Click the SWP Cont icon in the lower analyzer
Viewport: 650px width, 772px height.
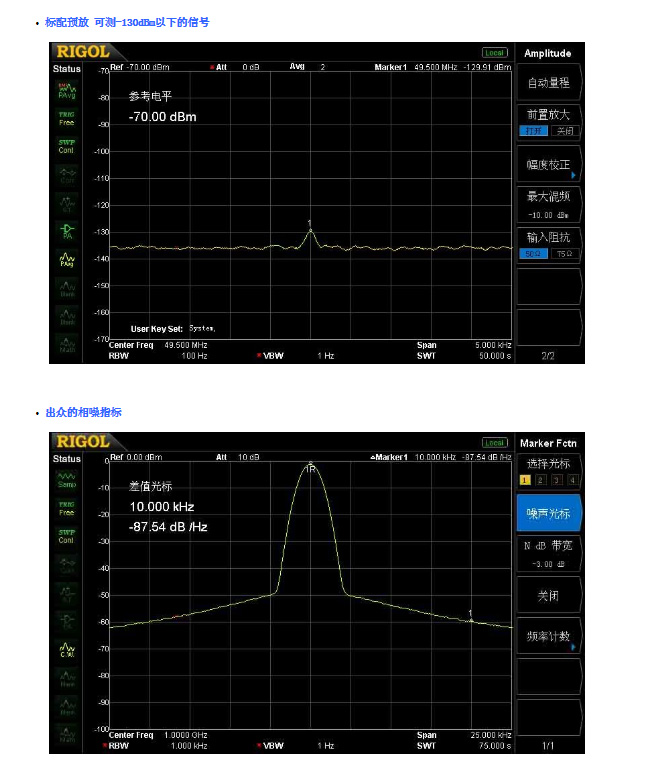tap(66, 536)
